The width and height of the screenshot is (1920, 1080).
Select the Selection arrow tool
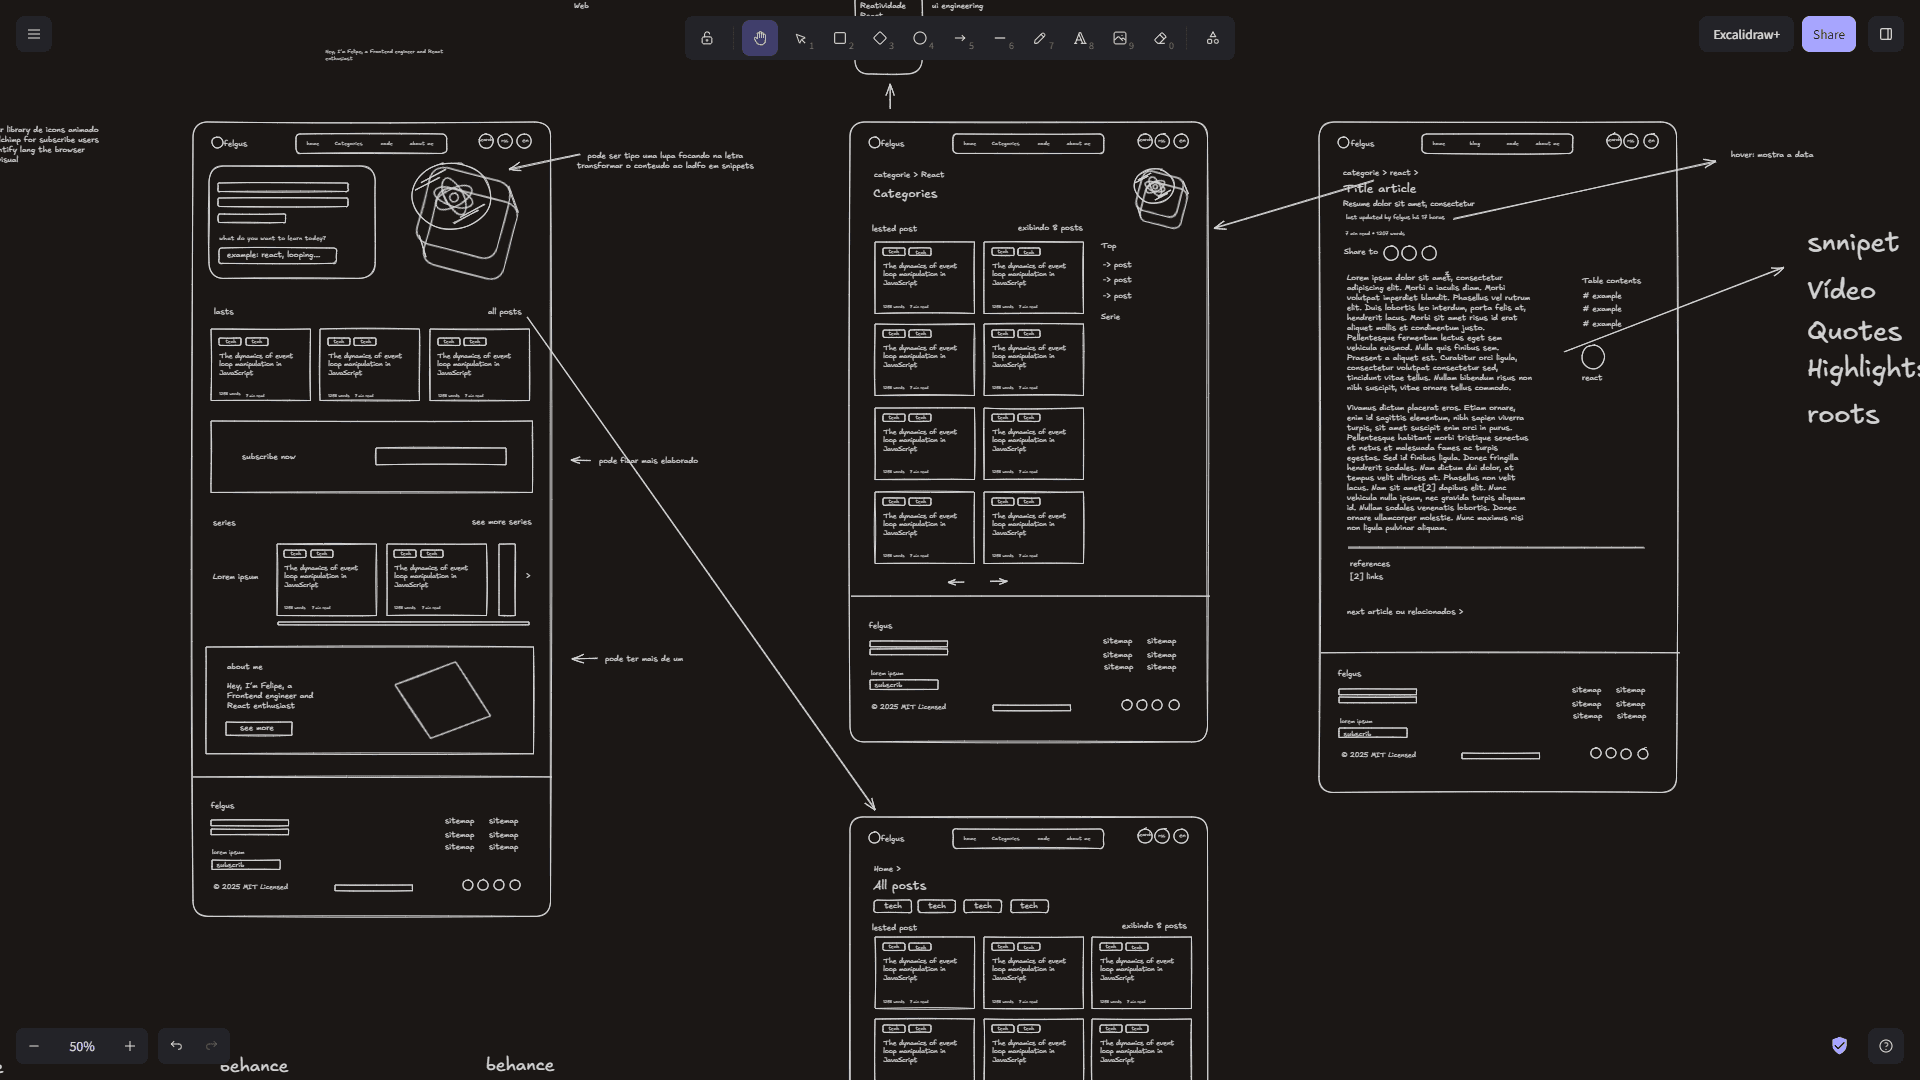pyautogui.click(x=801, y=38)
